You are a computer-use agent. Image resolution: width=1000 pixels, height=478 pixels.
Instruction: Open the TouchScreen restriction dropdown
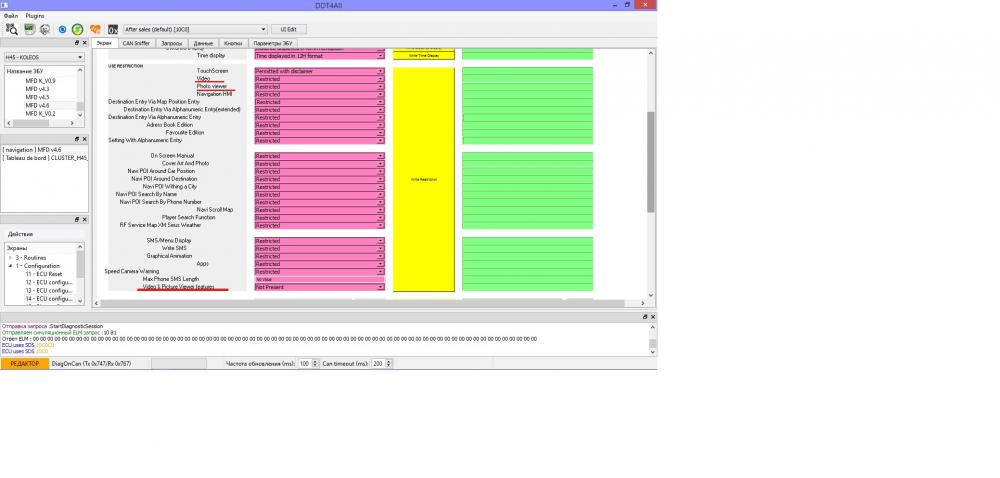click(x=320, y=71)
